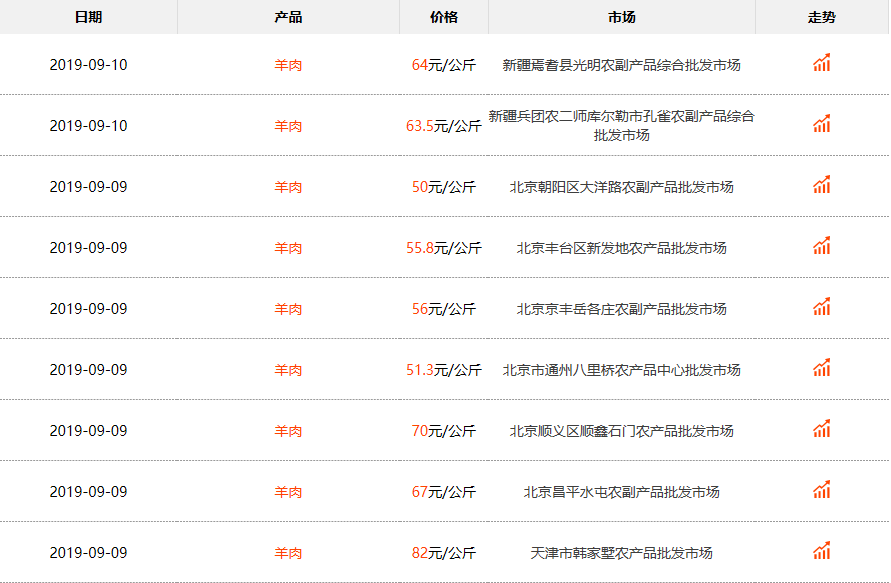Select market name 北京京丰岳各庄农副产品批发市场
This screenshot has height=583, width=891.
click(622, 309)
